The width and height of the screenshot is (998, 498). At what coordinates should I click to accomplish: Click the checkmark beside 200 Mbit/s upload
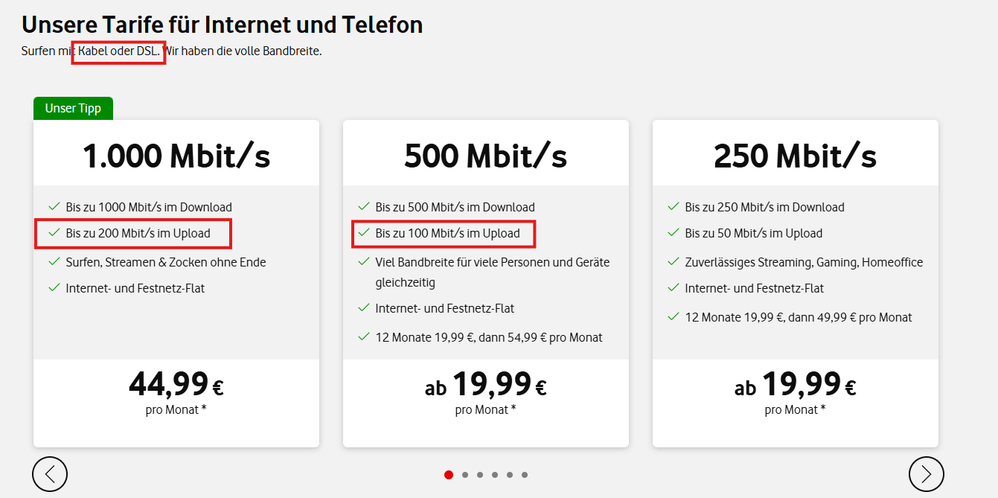point(52,233)
